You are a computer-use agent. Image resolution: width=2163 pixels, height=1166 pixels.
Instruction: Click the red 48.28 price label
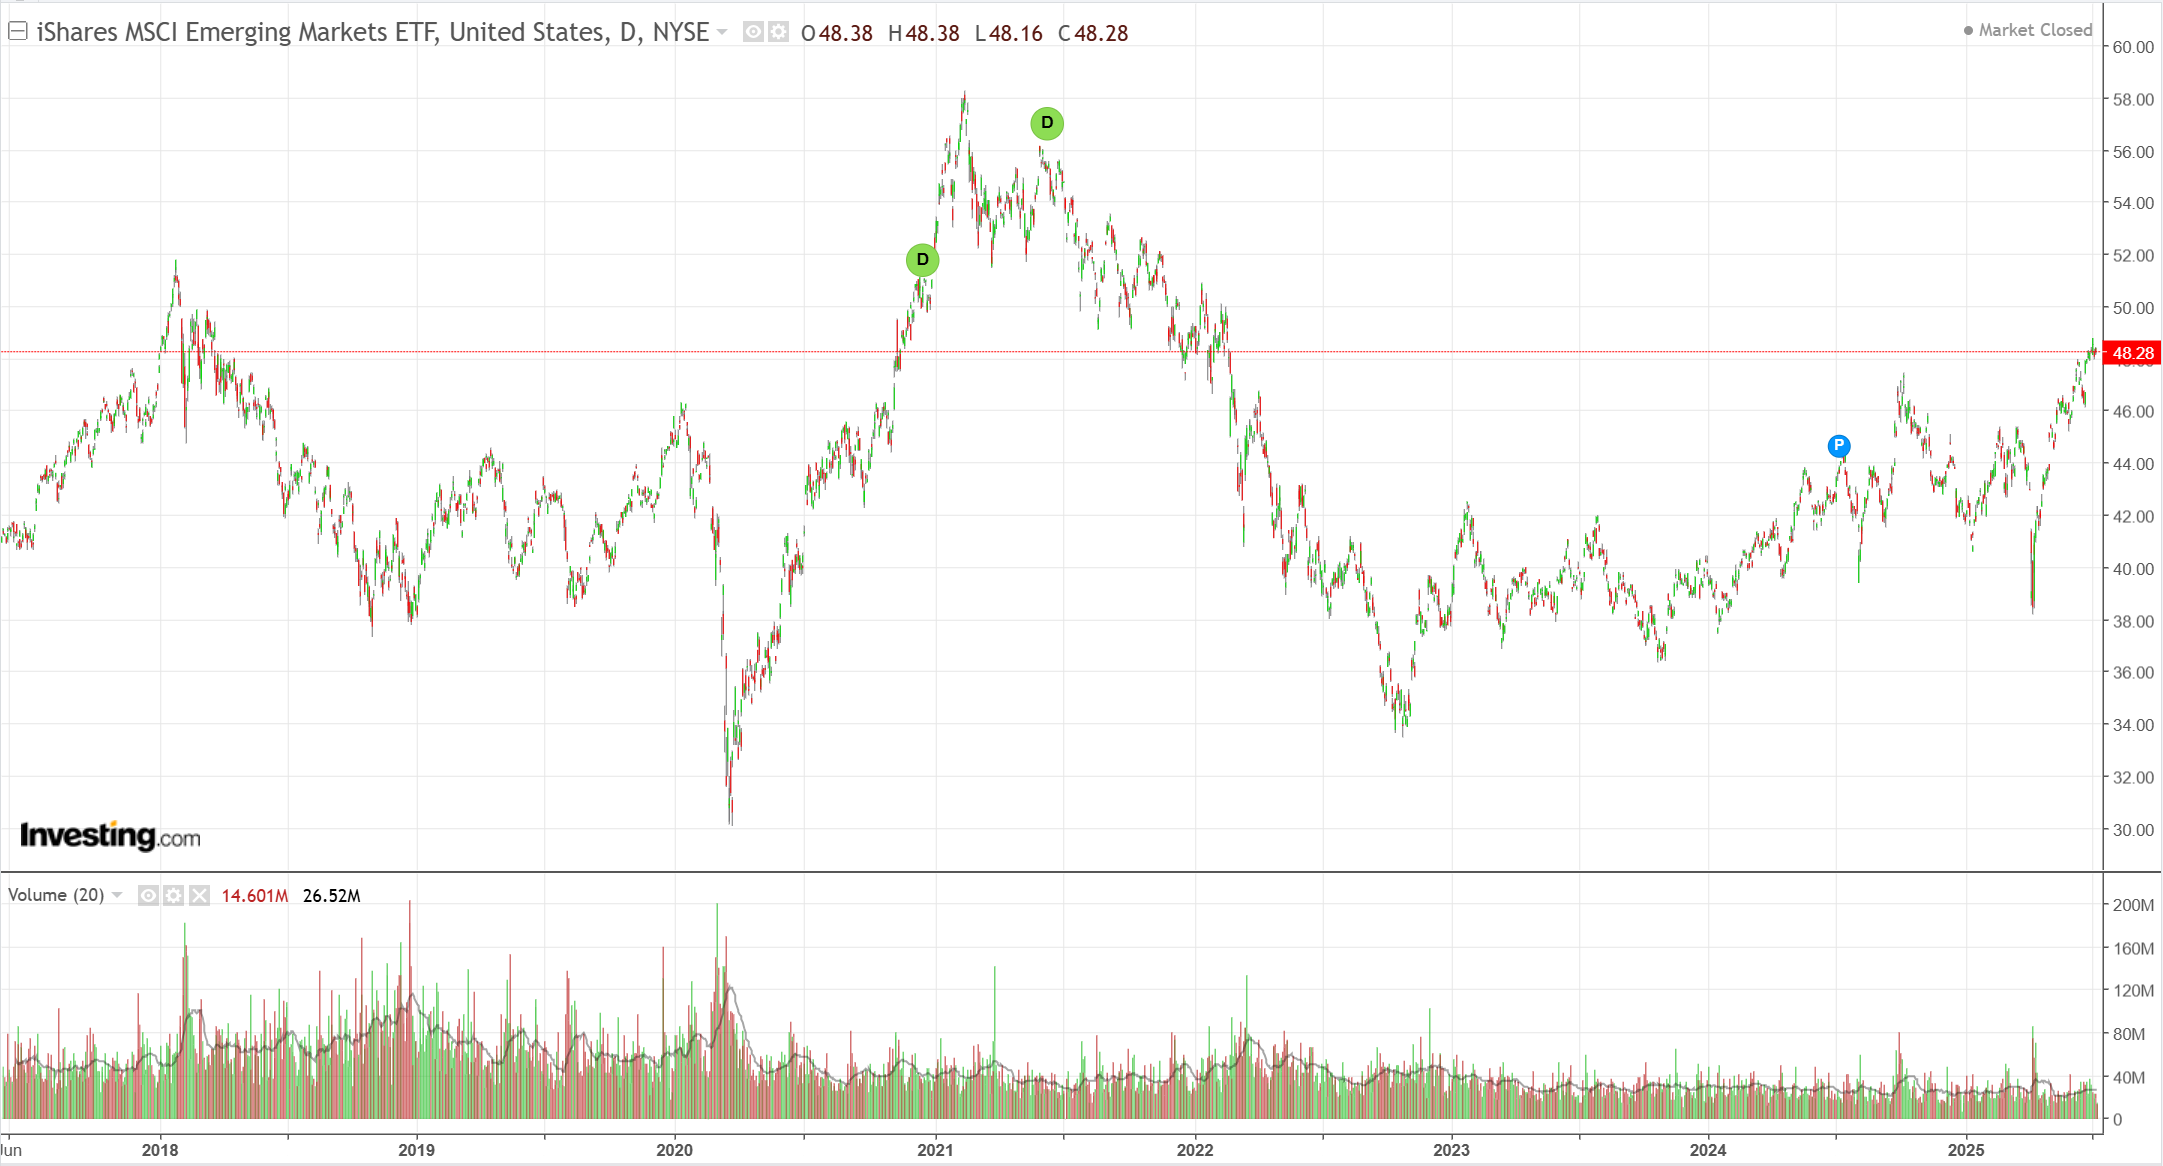(x=2132, y=353)
